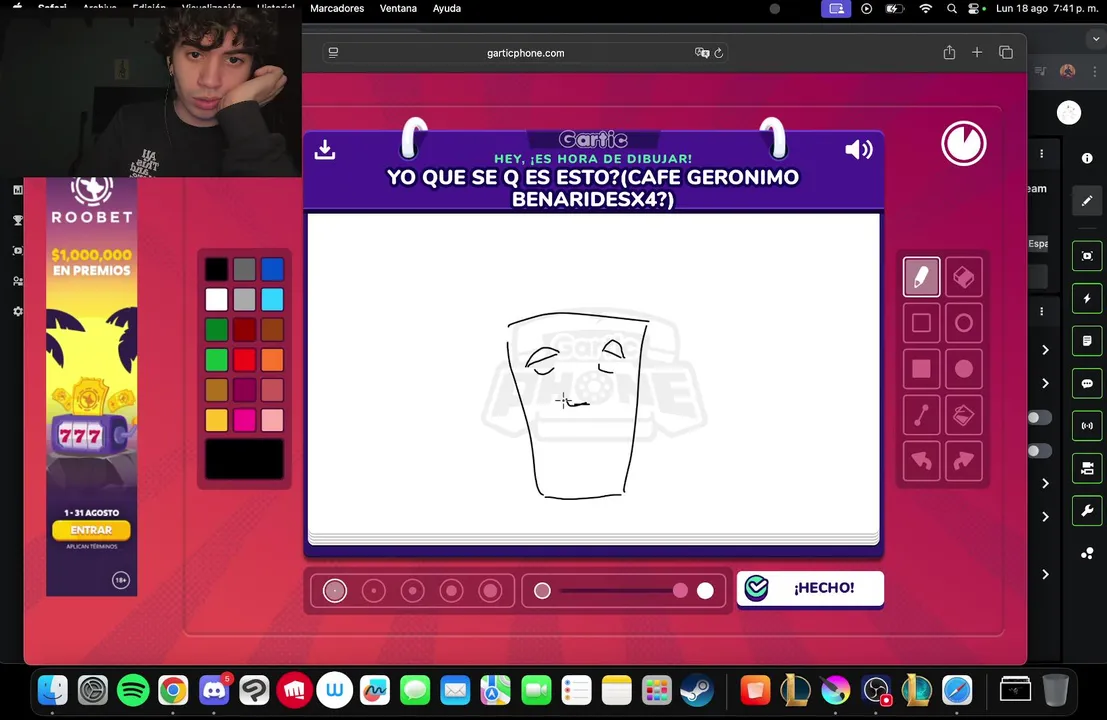Screen dimensions: 1107x720
Task: Open document notes icon in right sidebar
Action: (x=1087, y=341)
